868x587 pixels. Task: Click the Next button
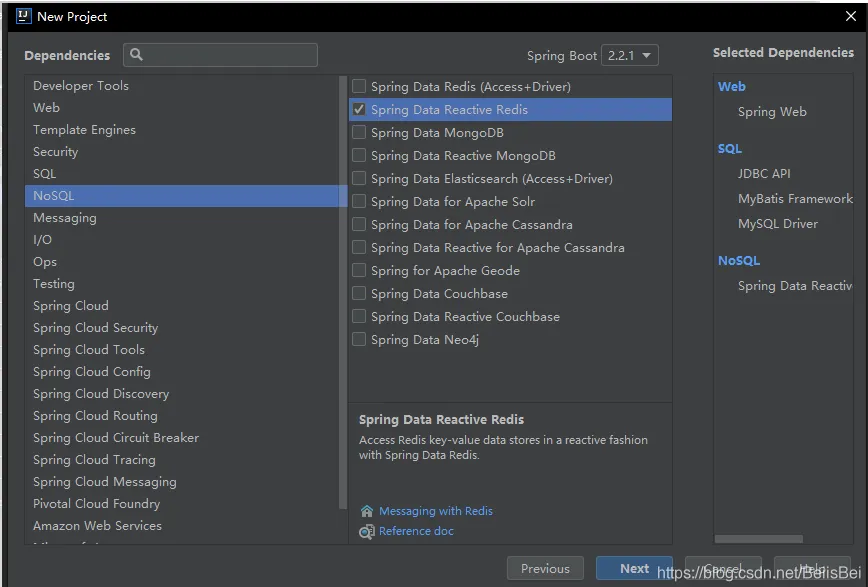pyautogui.click(x=634, y=568)
